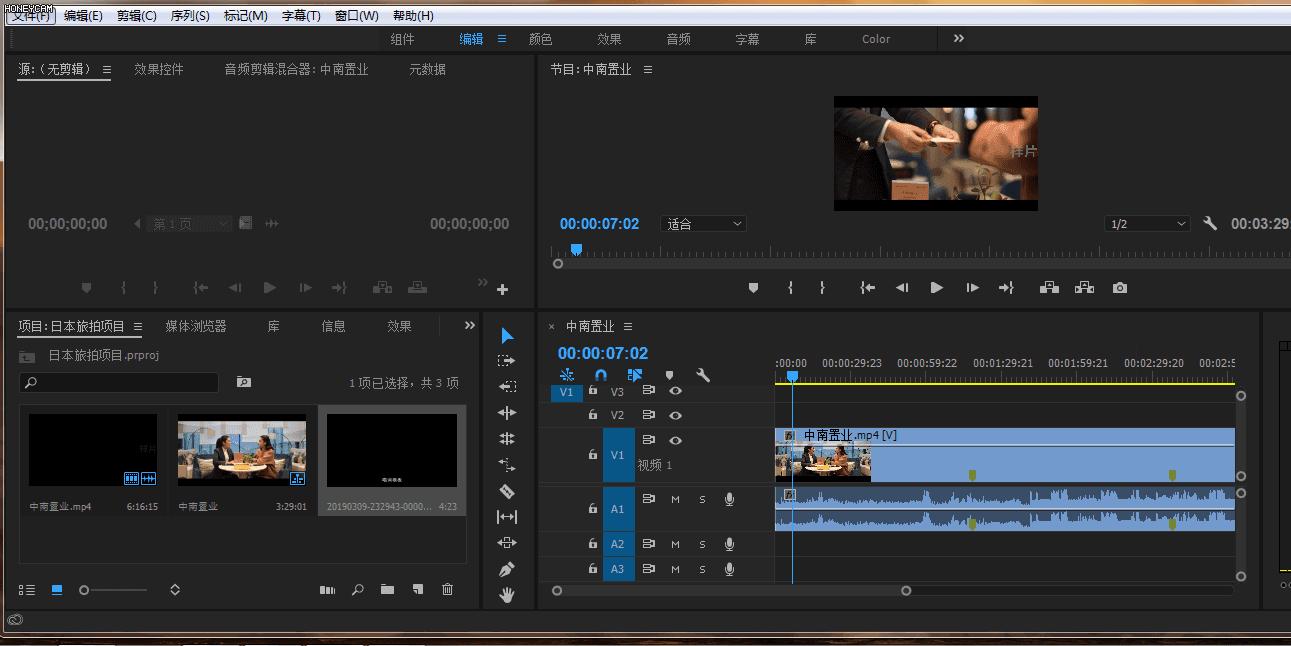
Task: Click the Export Frame camera icon
Action: click(1119, 288)
